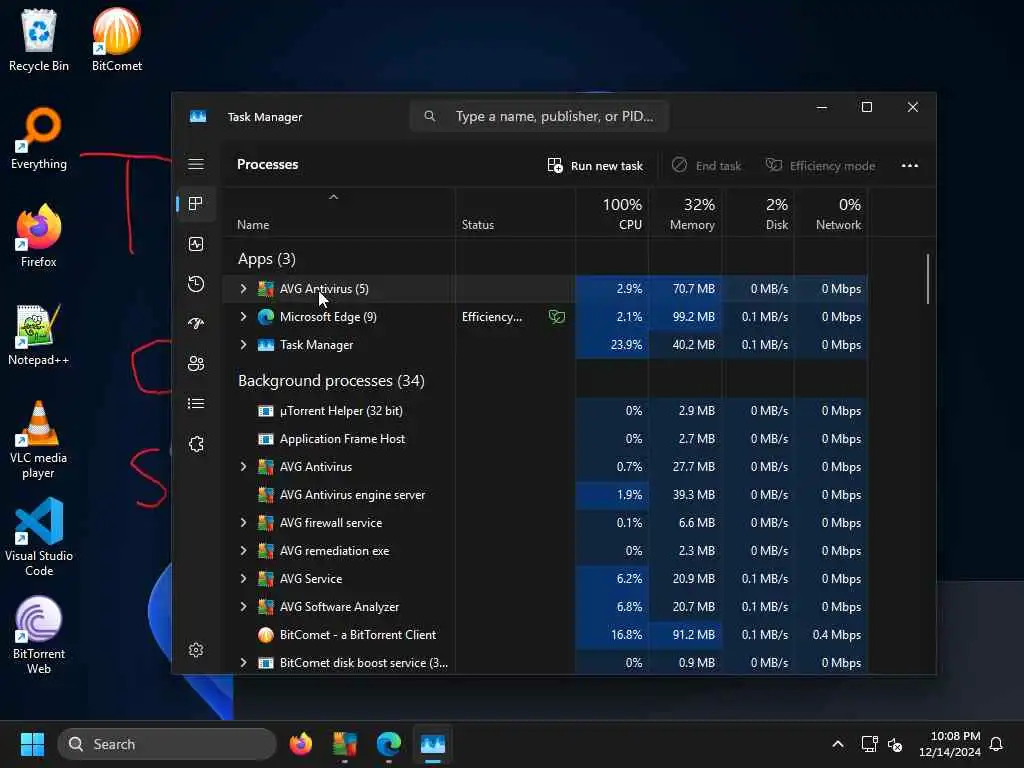The height and width of the screenshot is (768, 1024).
Task: Open AVG Antivirus from the taskbar
Action: click(345, 744)
